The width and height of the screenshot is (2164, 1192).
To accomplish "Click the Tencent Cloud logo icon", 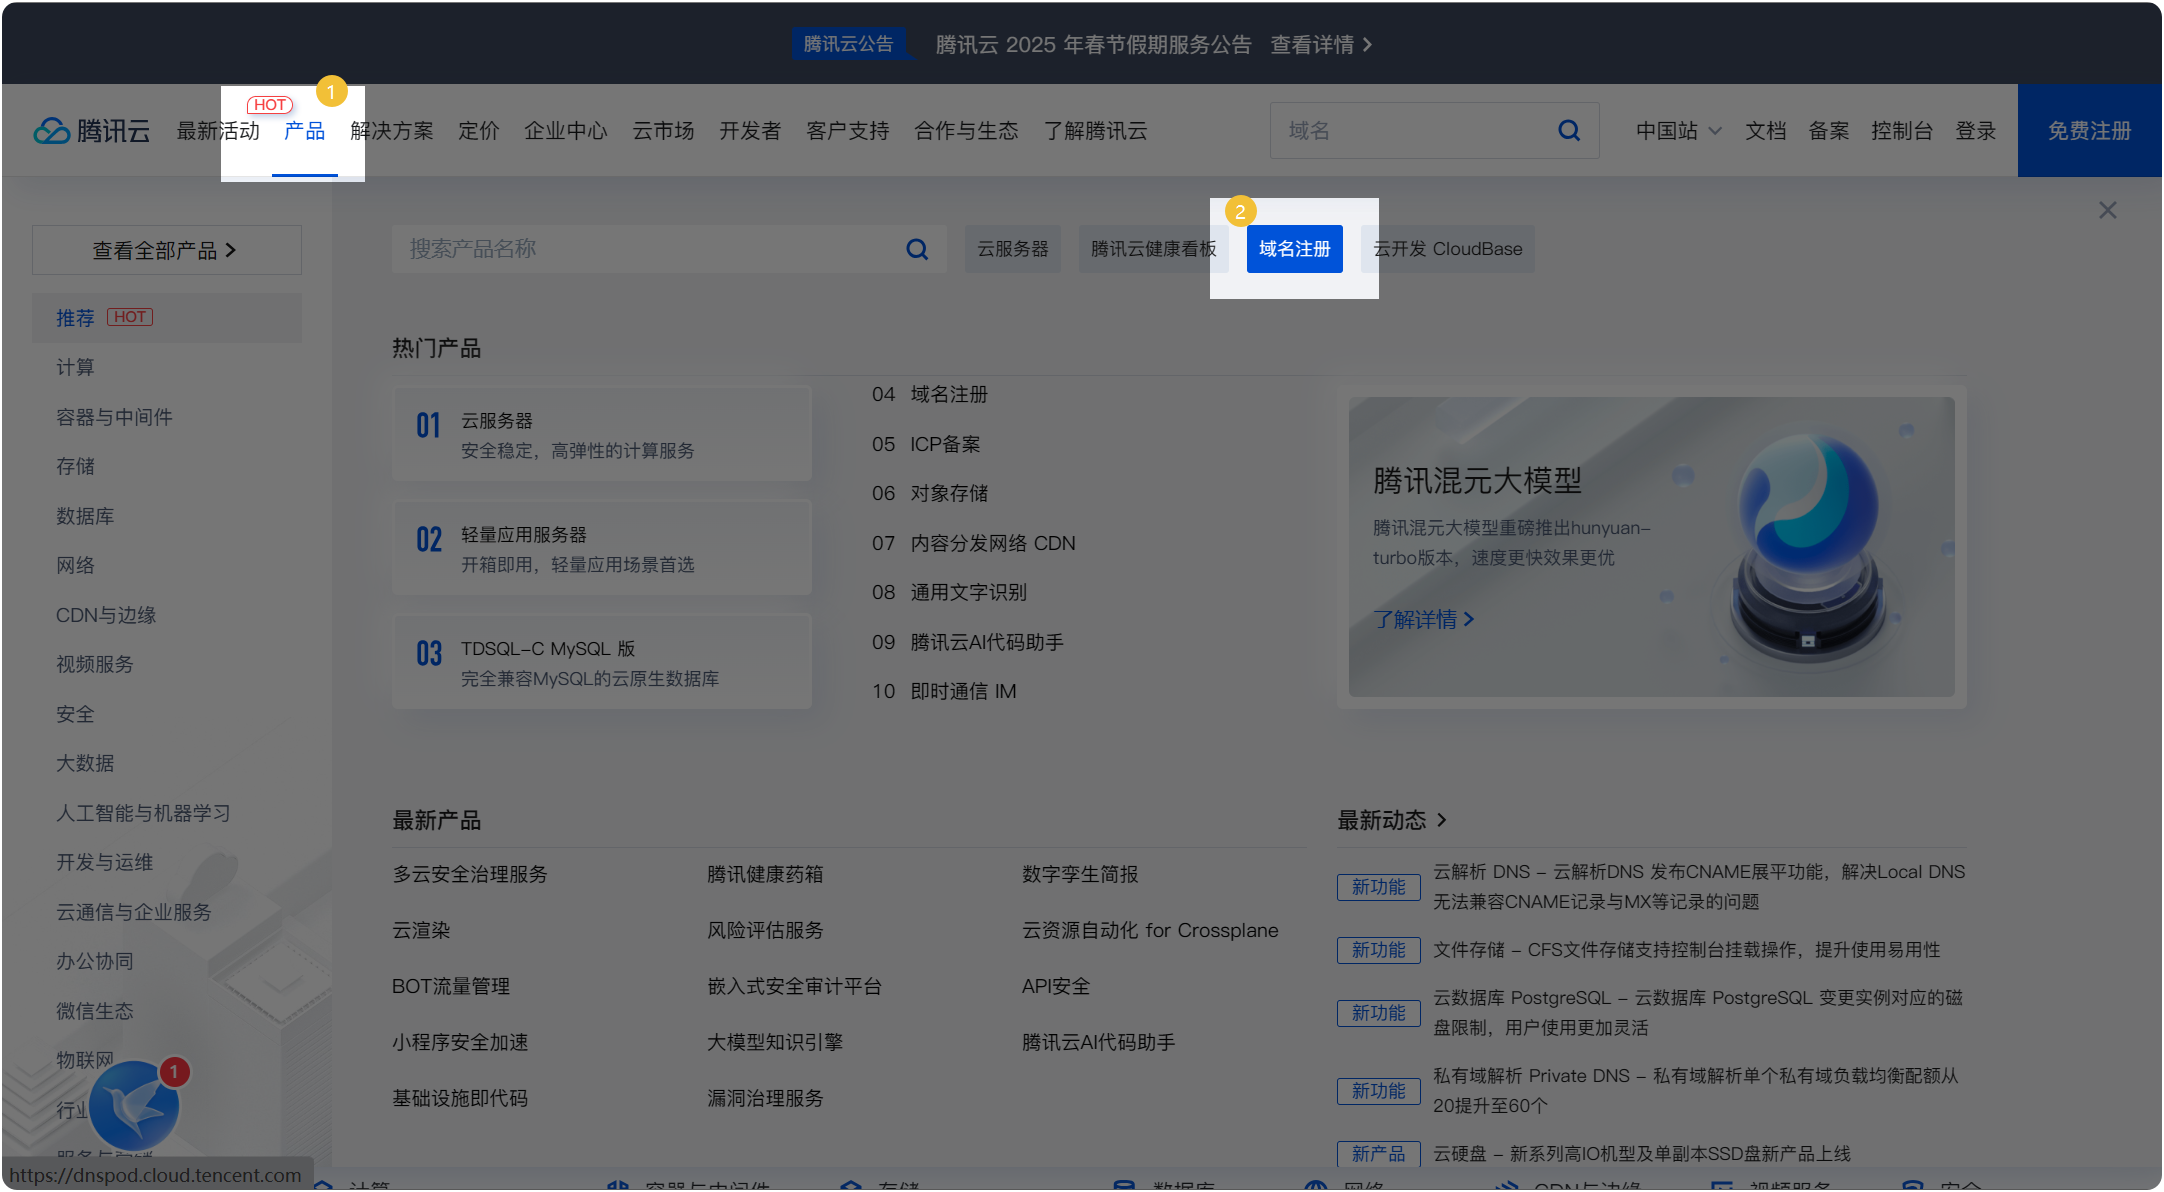I will [x=52, y=130].
